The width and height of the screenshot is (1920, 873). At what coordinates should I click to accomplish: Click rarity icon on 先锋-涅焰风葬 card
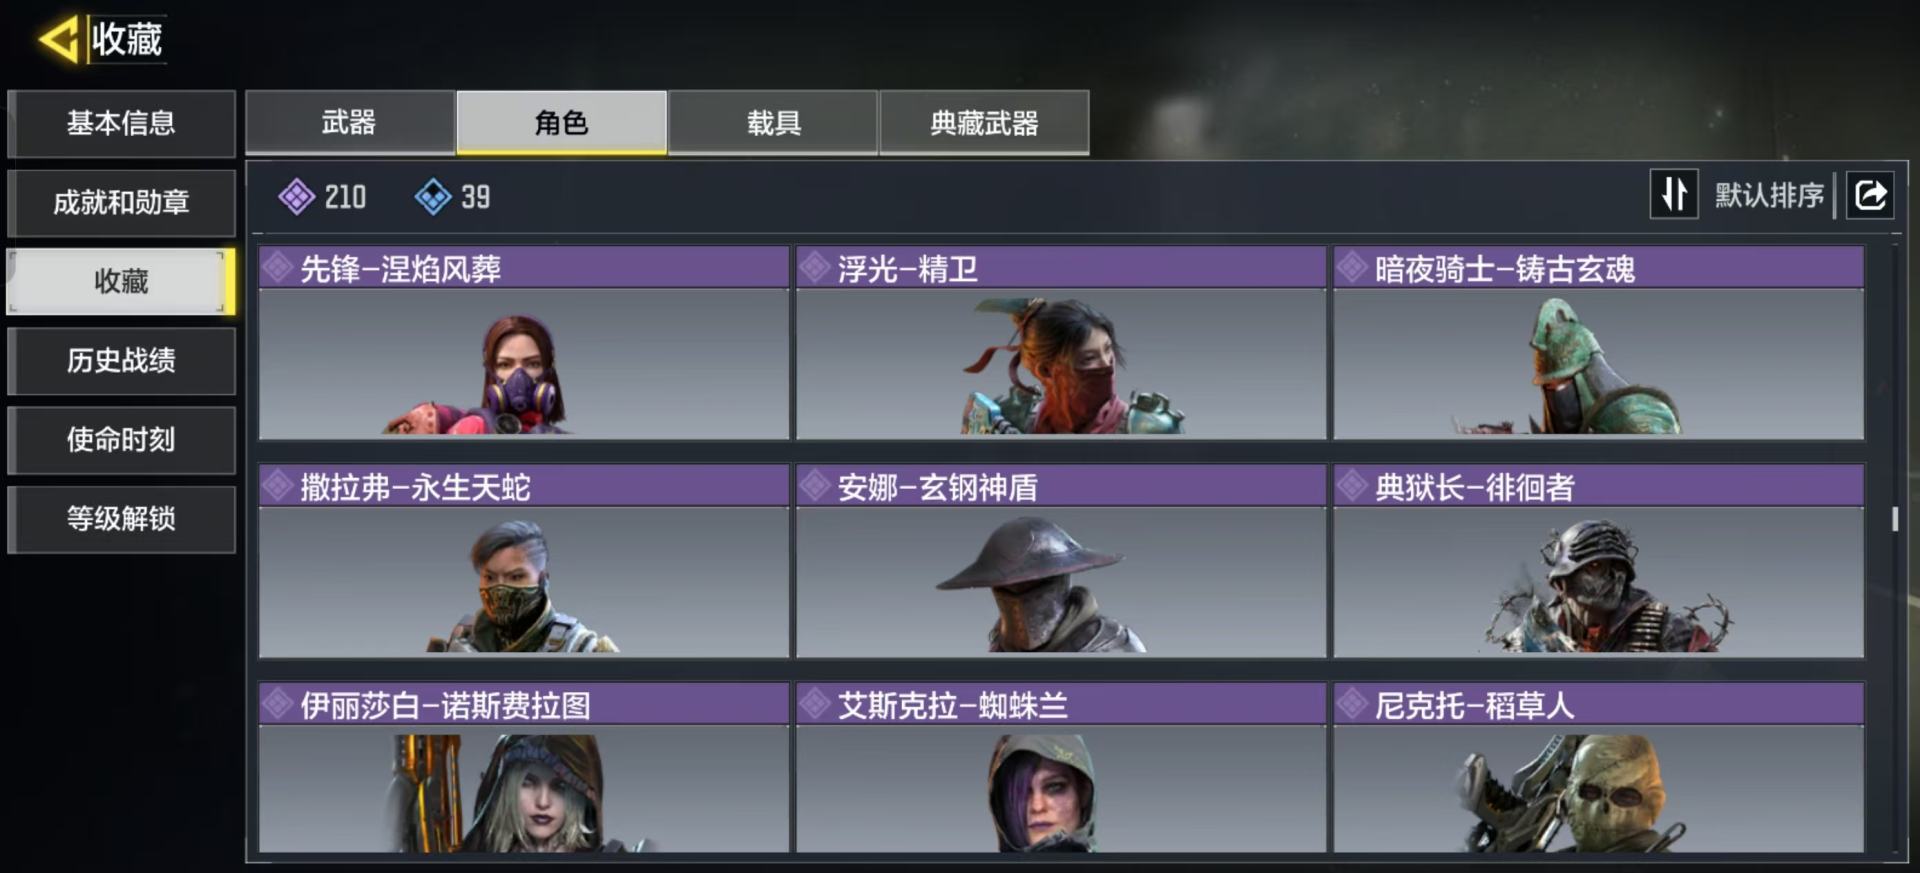click(x=277, y=268)
